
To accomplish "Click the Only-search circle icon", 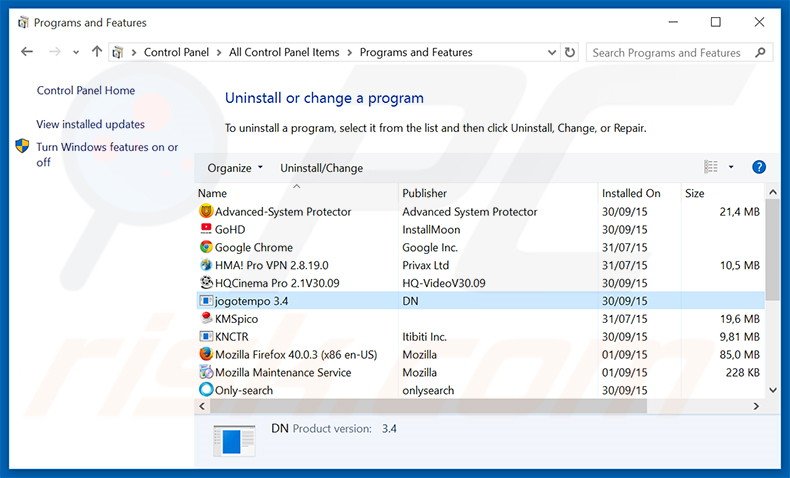I will click(206, 390).
